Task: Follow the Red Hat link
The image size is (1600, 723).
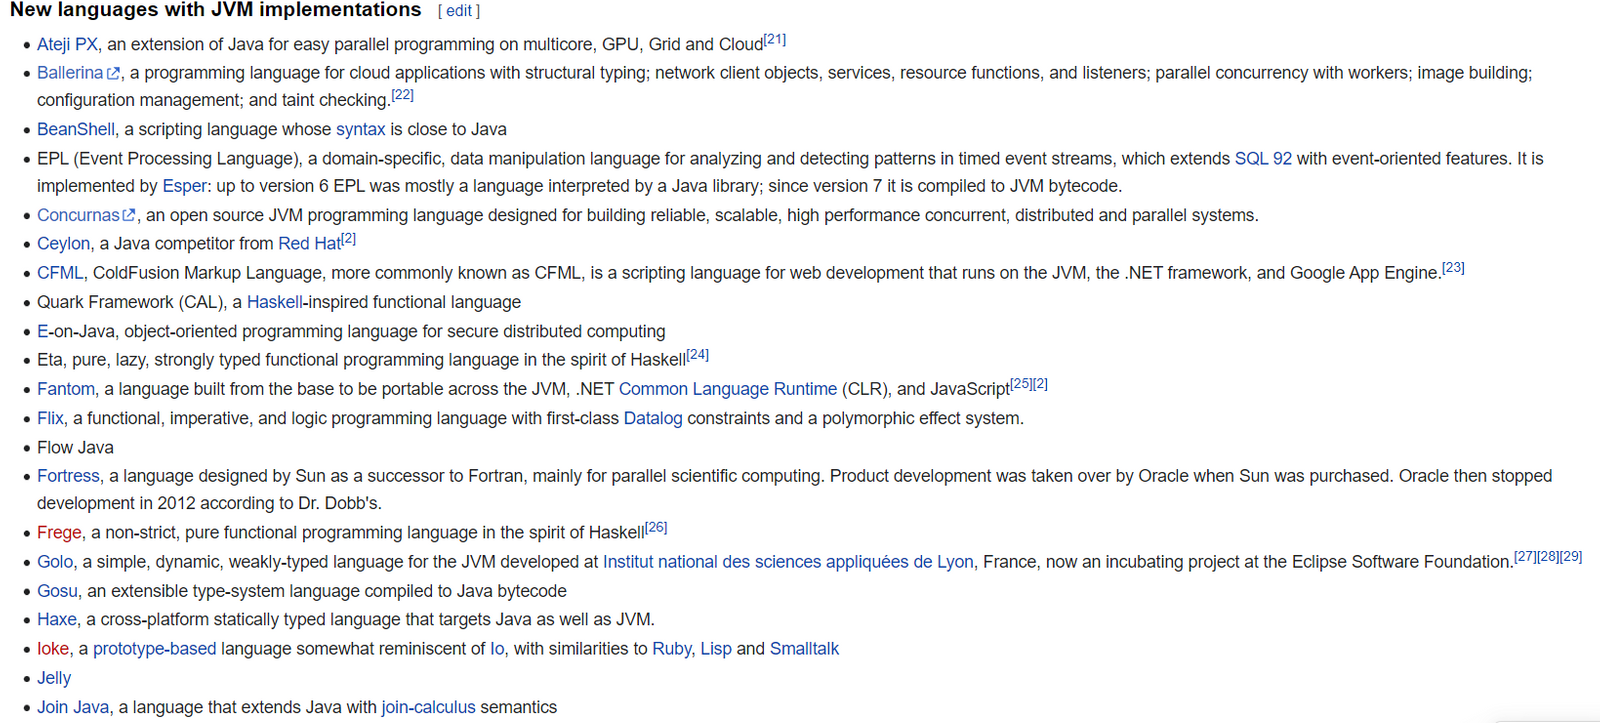Action: tap(309, 244)
